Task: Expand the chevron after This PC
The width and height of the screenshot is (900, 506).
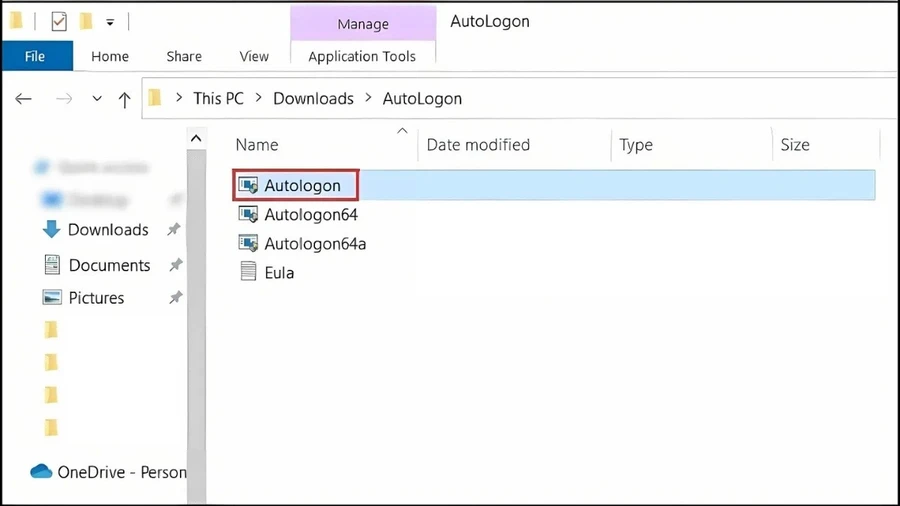Action: click(259, 98)
